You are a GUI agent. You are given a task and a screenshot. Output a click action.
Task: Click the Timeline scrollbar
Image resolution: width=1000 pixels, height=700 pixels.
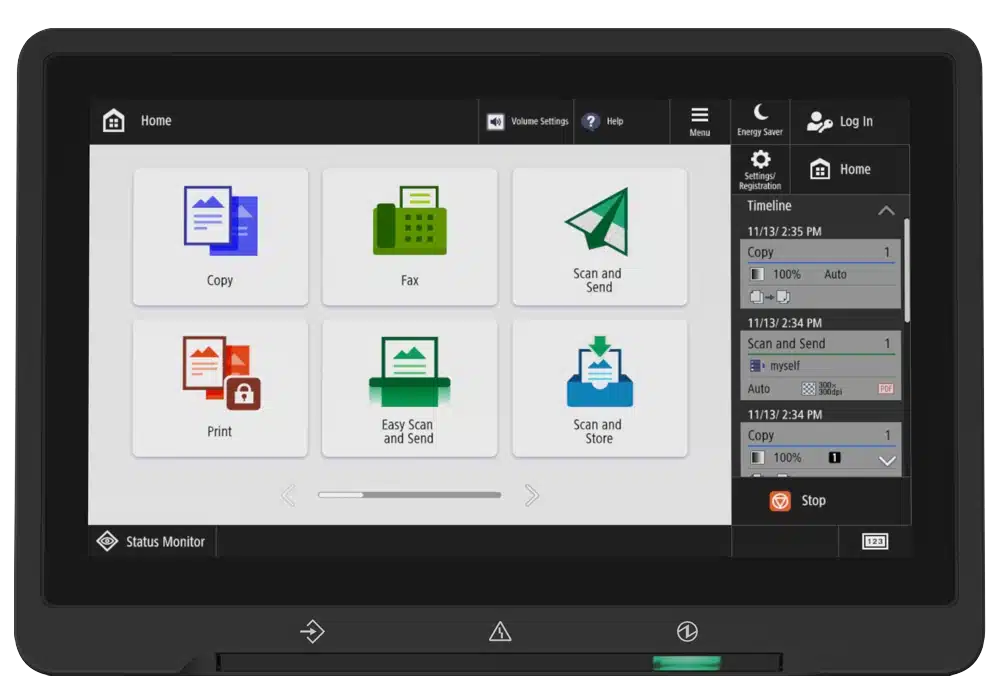click(906, 270)
